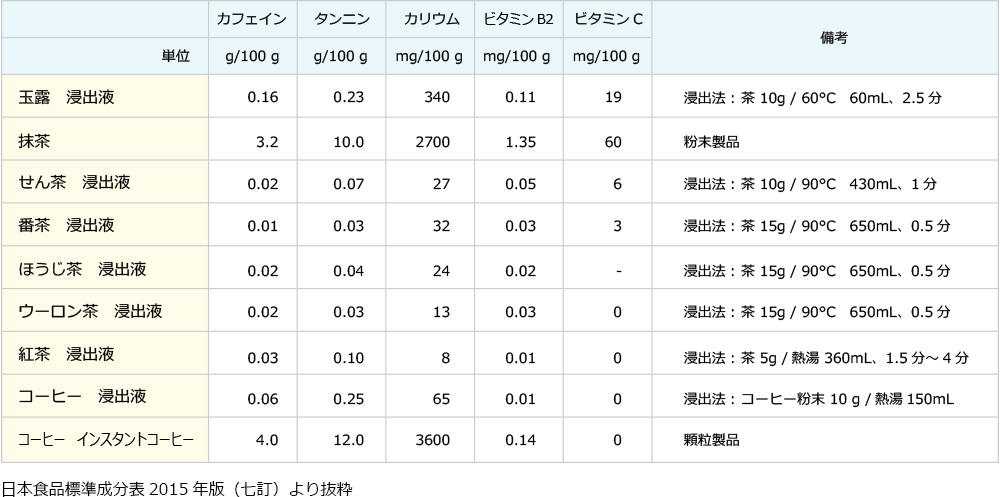
Task: Click 抹茶 caffeine value 3.2
Action: pyautogui.click(x=266, y=141)
